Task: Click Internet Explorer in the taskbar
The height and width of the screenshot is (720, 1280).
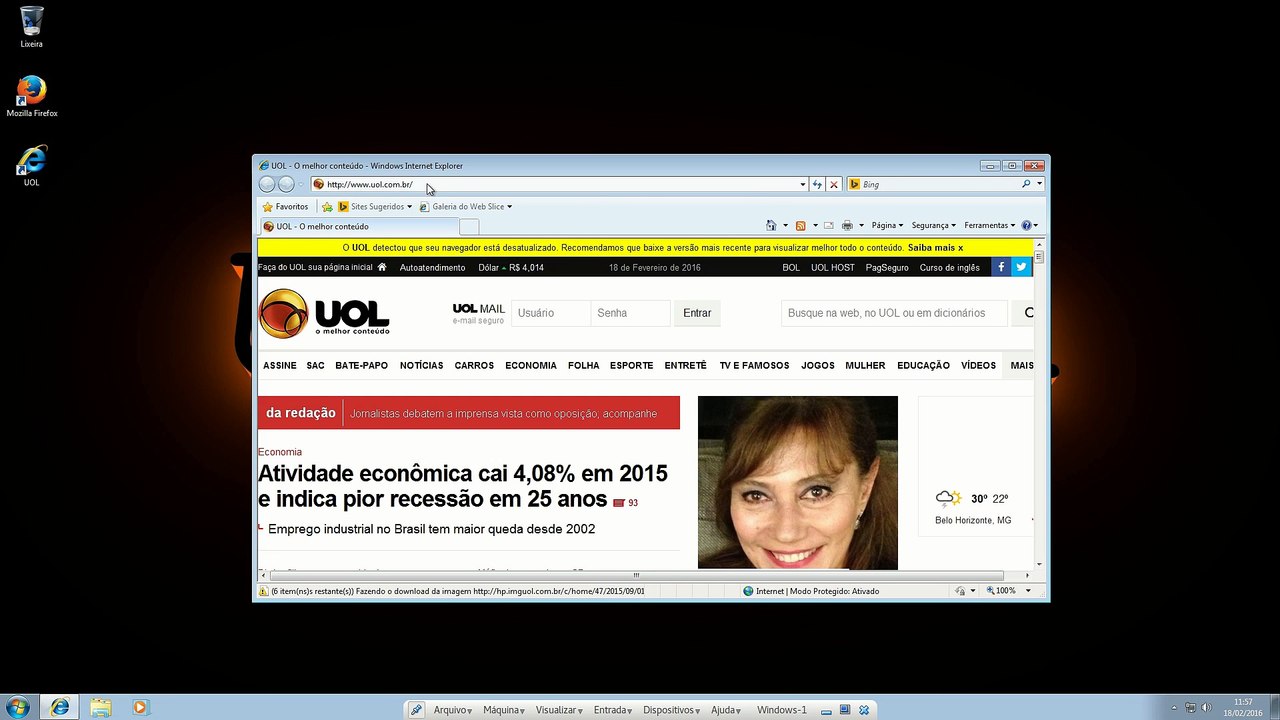Action: [x=60, y=708]
